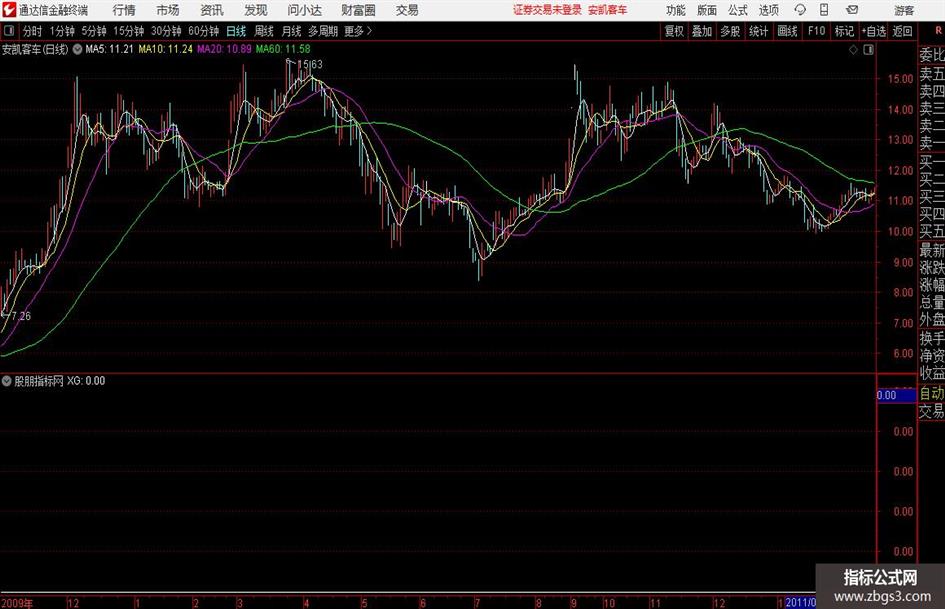The image size is (945, 609).
Task: Click the MA60: 11.58 label
Action: click(283, 49)
